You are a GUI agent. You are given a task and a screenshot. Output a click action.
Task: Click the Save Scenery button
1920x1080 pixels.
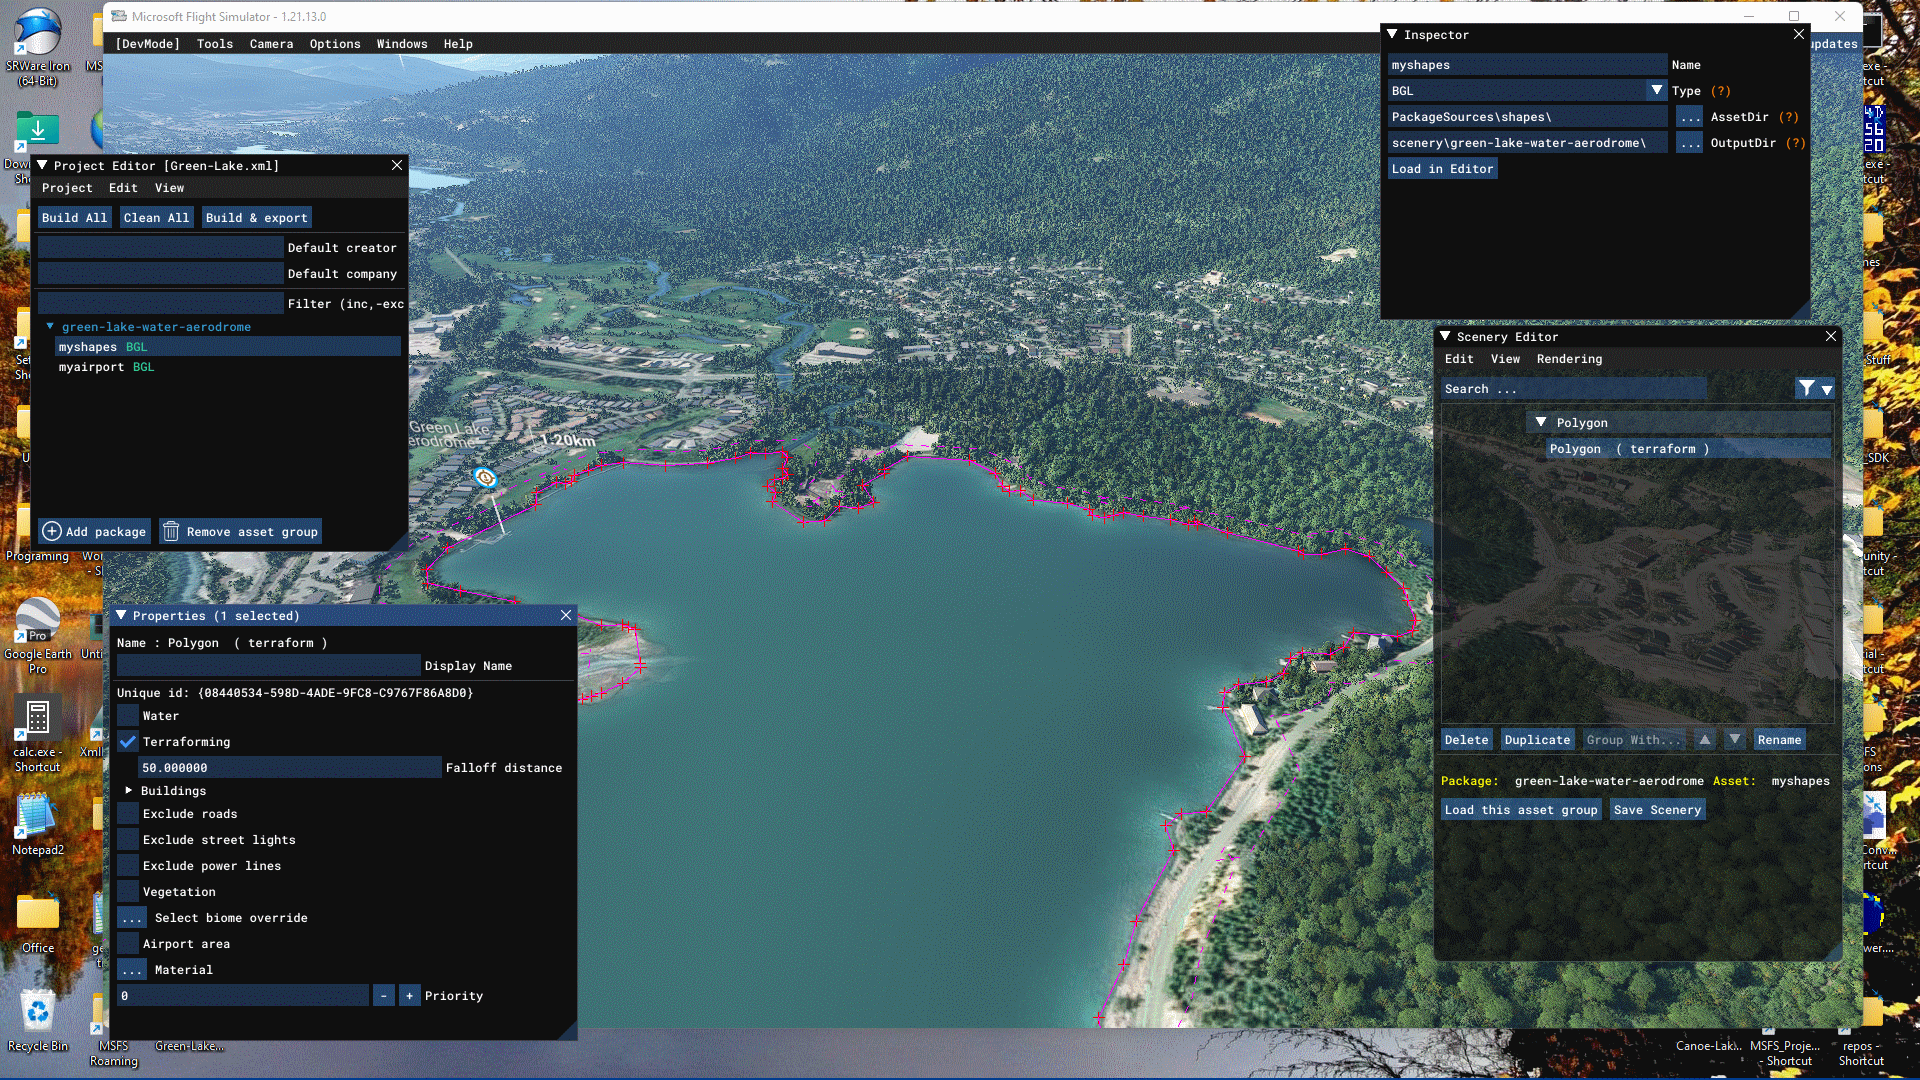1657,810
